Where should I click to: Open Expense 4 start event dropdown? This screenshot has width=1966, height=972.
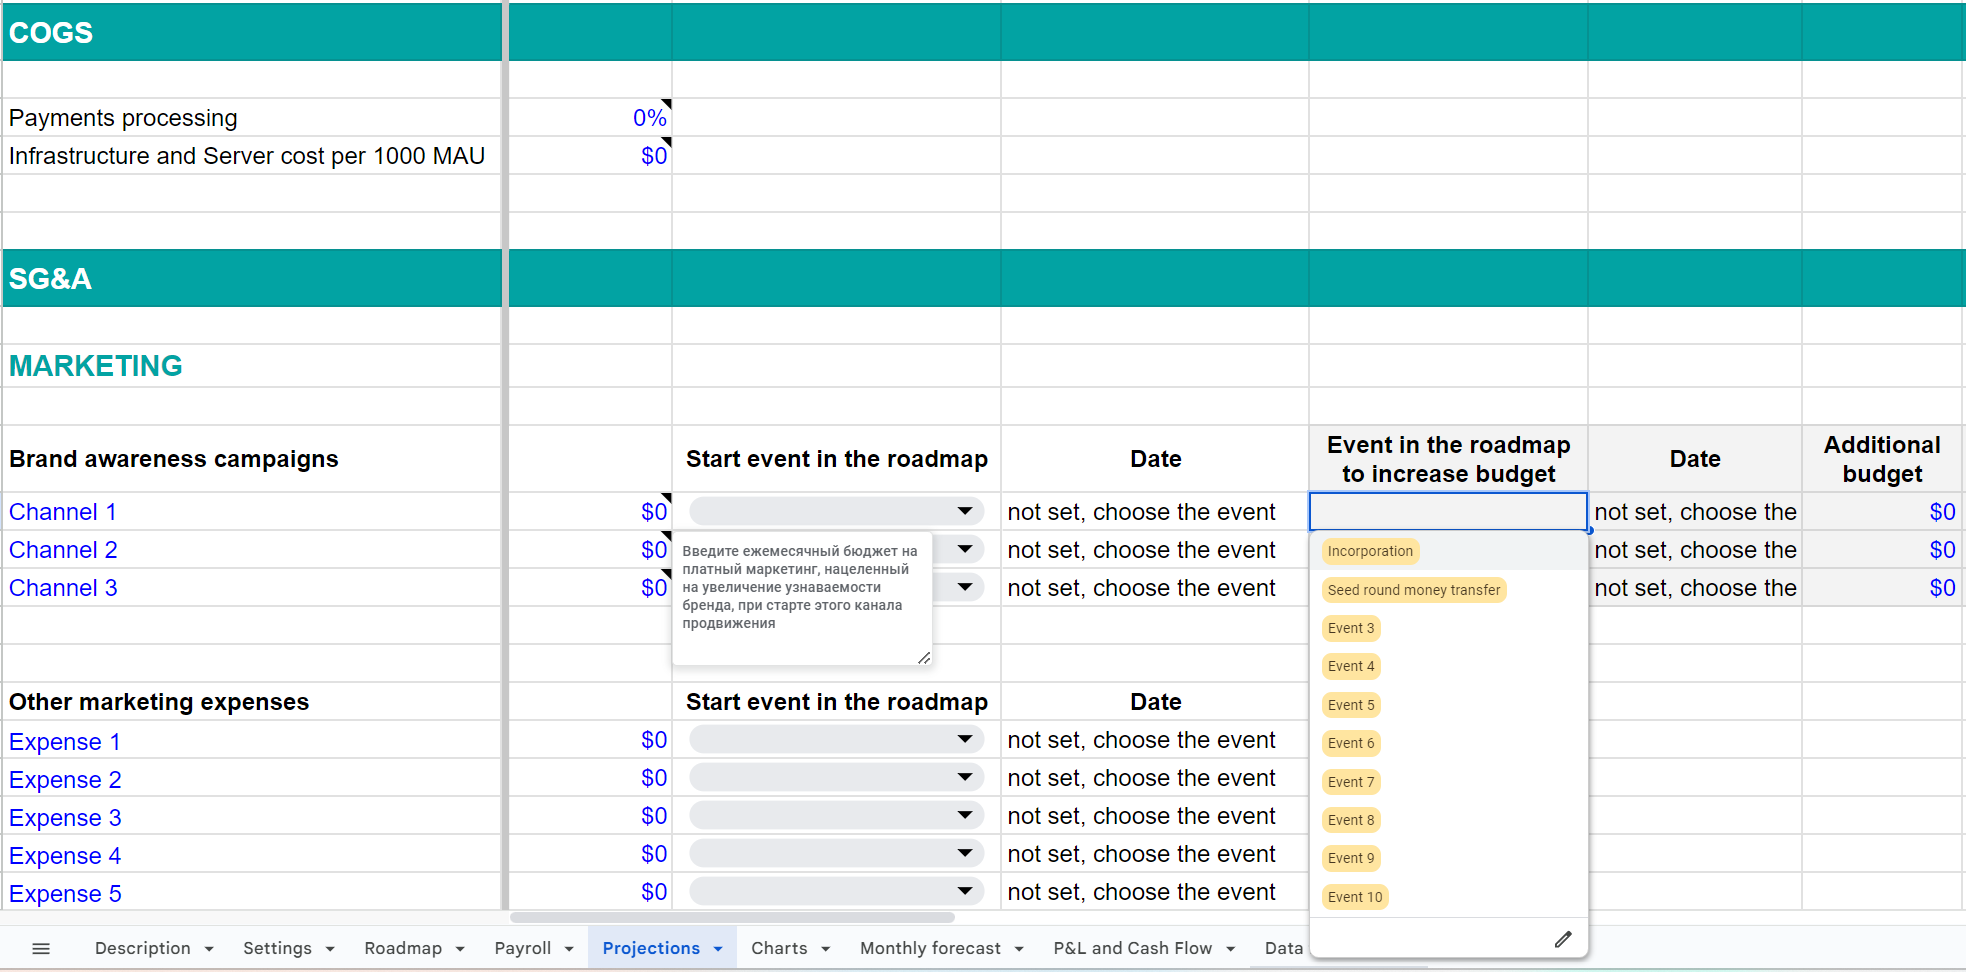(837, 854)
